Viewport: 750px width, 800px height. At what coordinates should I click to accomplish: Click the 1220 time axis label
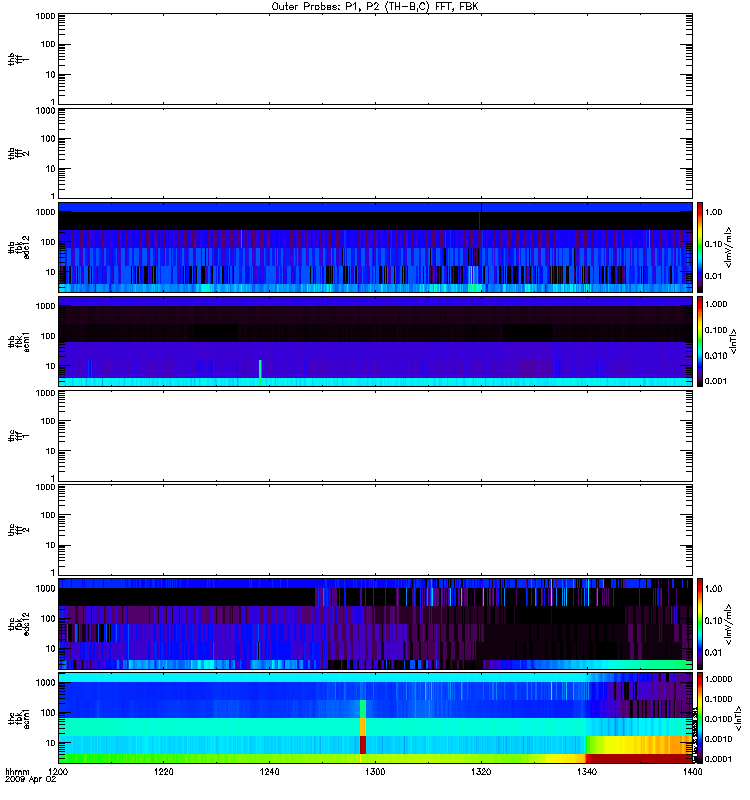pos(164,772)
